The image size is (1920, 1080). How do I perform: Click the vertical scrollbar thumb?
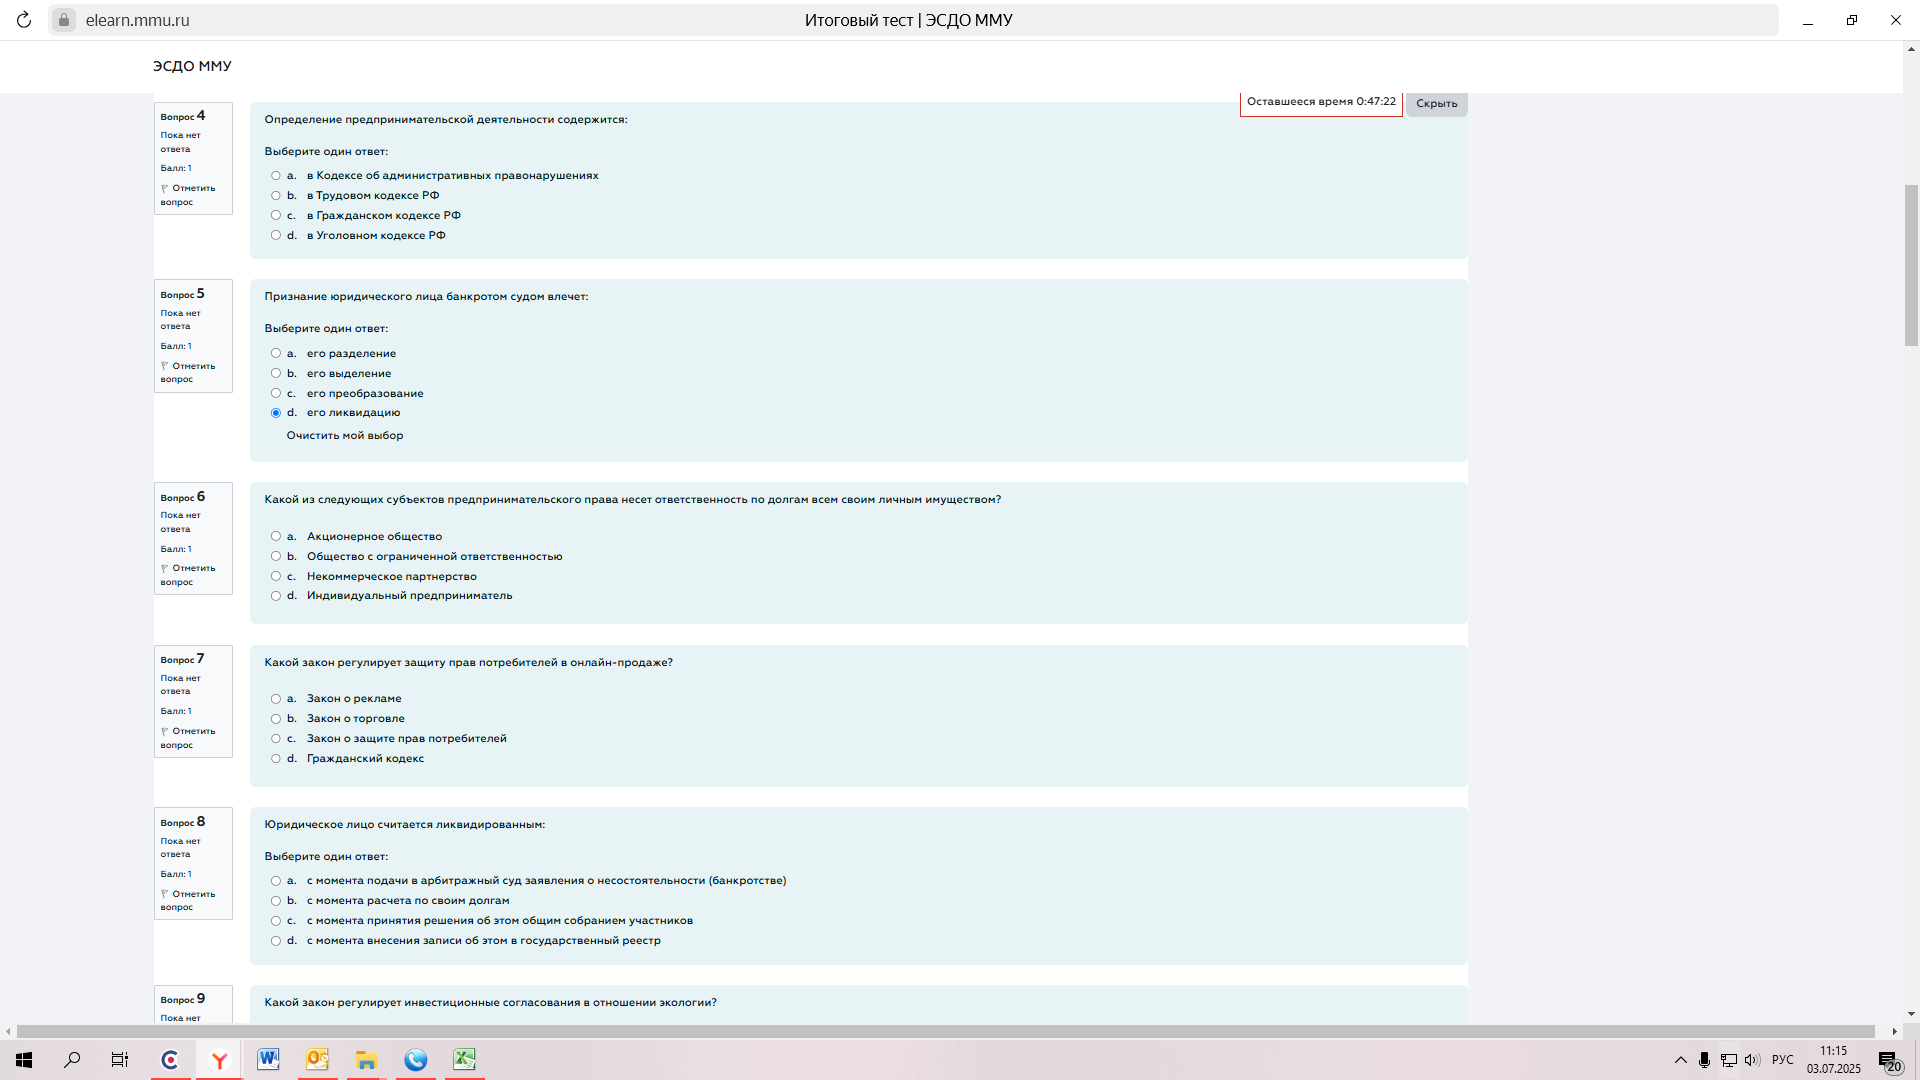1911,265
